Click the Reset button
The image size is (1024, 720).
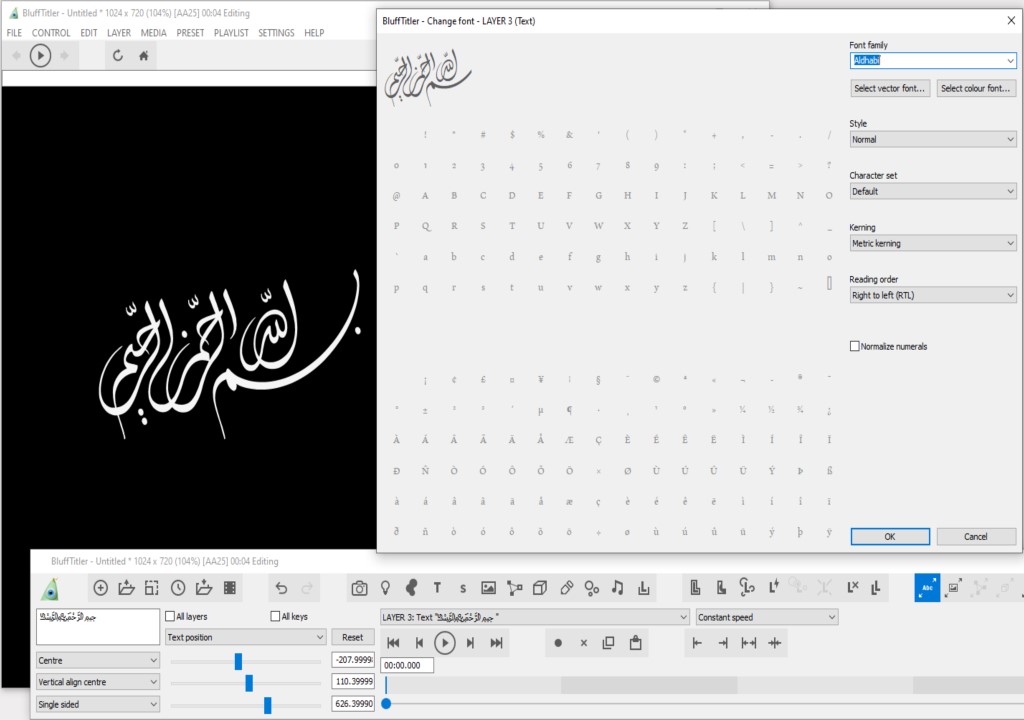coord(353,637)
